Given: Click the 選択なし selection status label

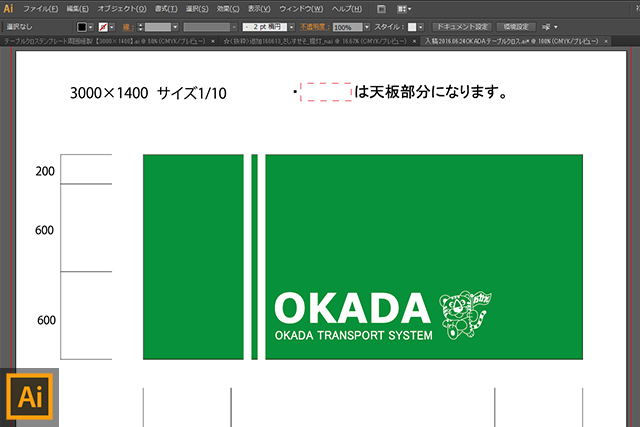Looking at the screenshot, I should point(20,27).
